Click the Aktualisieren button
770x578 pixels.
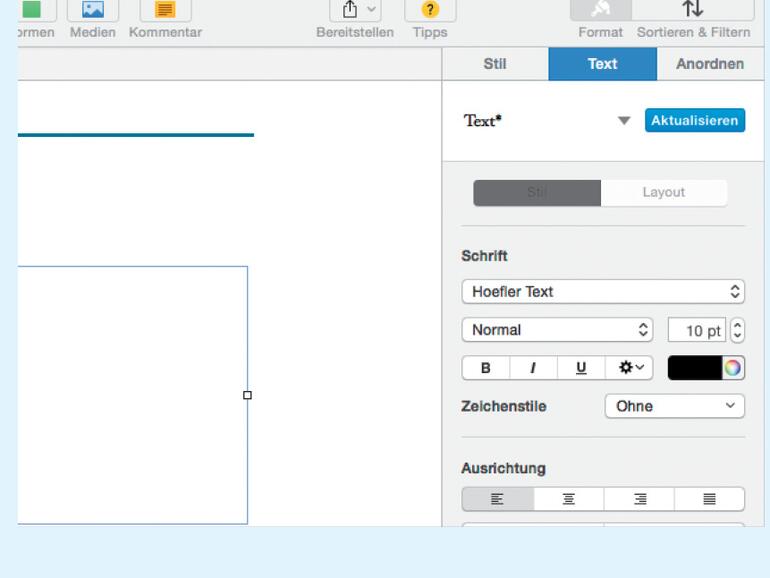coord(695,120)
